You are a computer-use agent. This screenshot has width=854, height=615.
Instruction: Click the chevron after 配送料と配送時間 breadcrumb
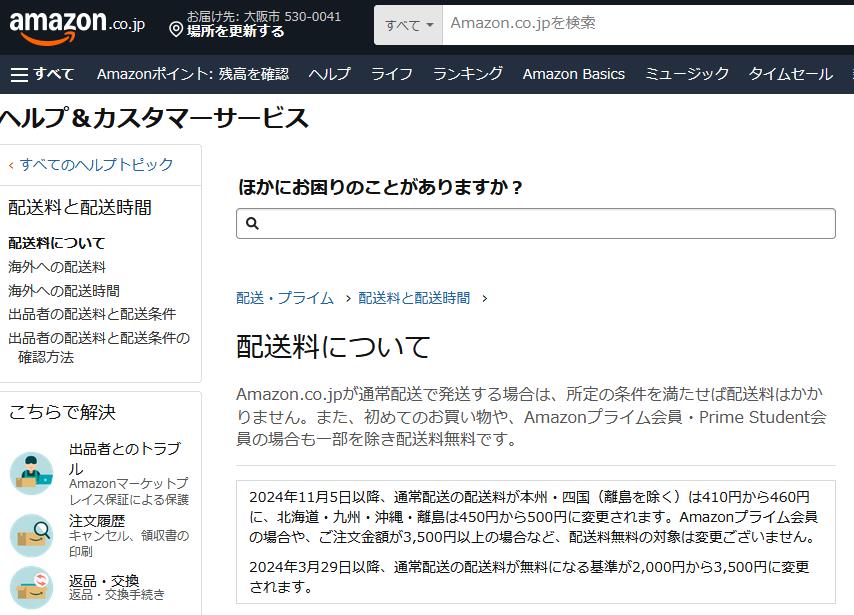coord(485,297)
